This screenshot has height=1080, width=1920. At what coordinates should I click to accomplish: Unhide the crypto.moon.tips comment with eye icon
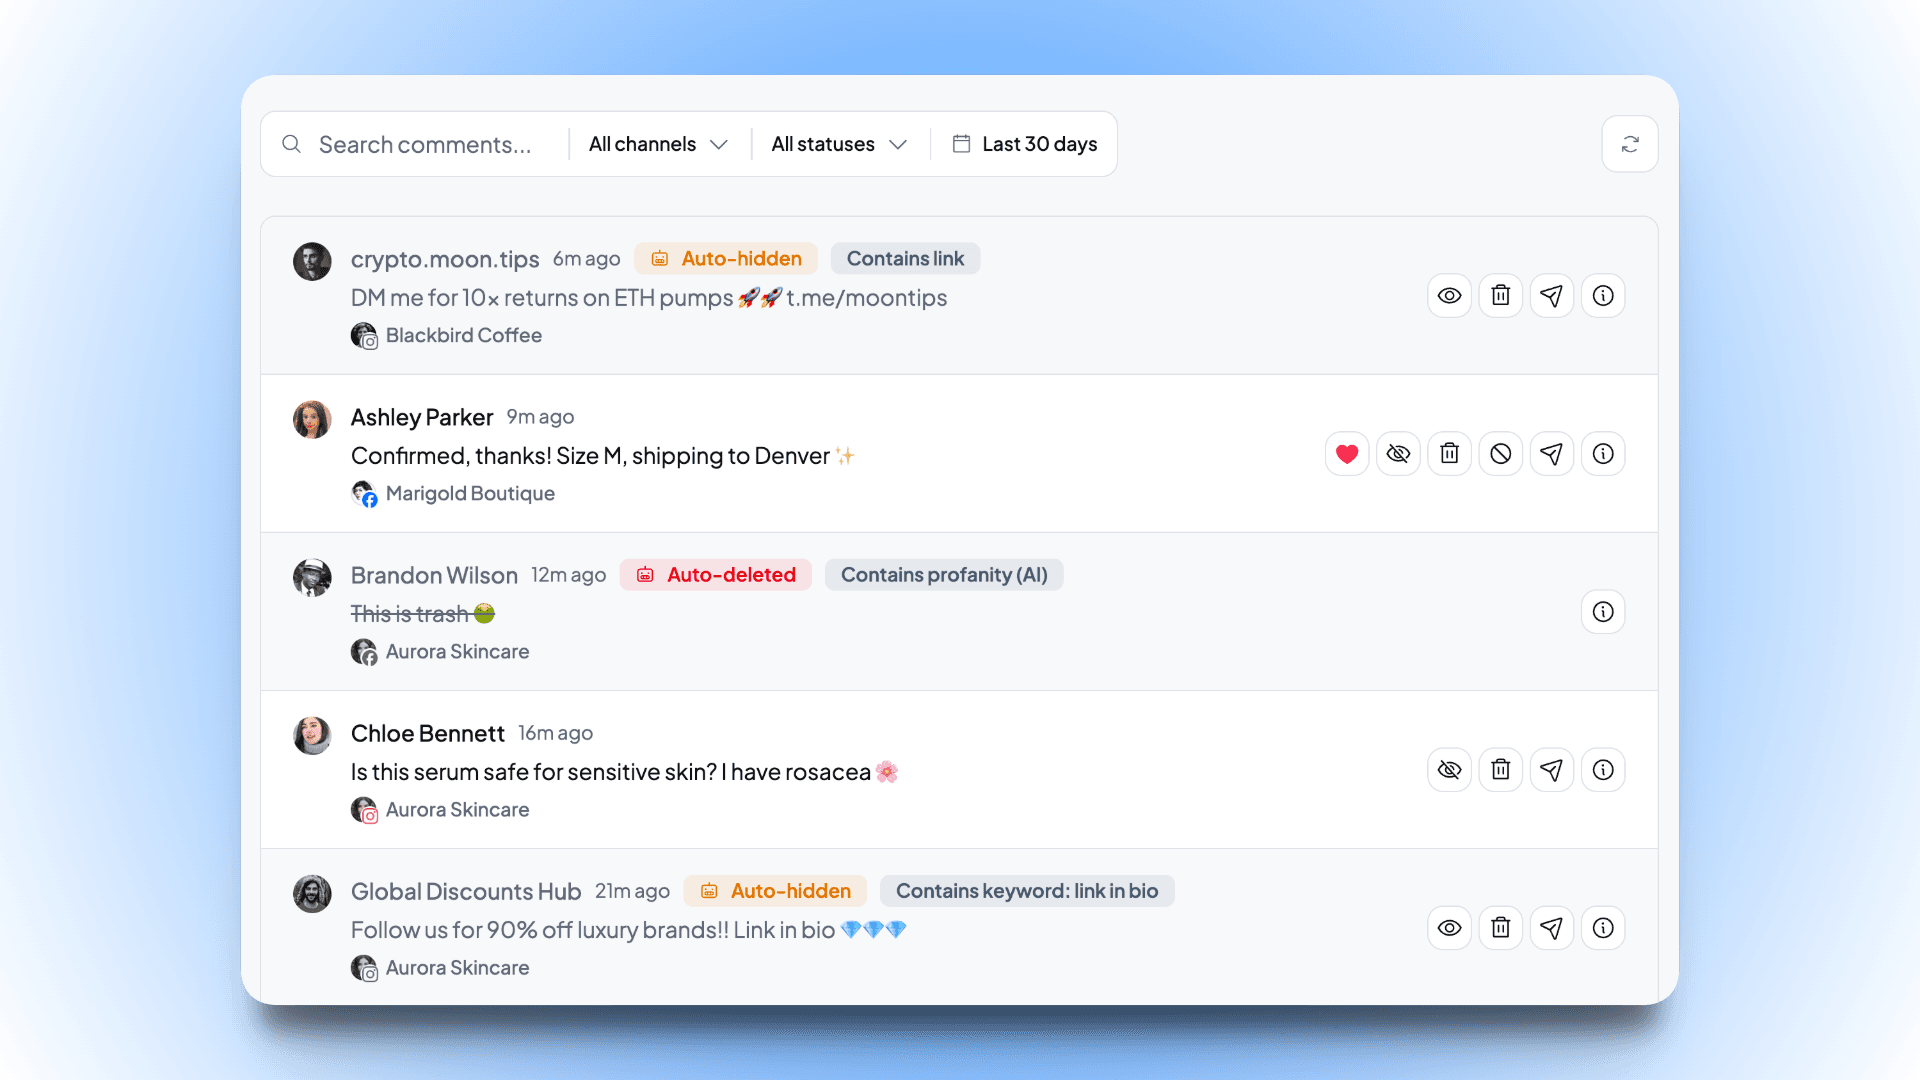click(1449, 296)
